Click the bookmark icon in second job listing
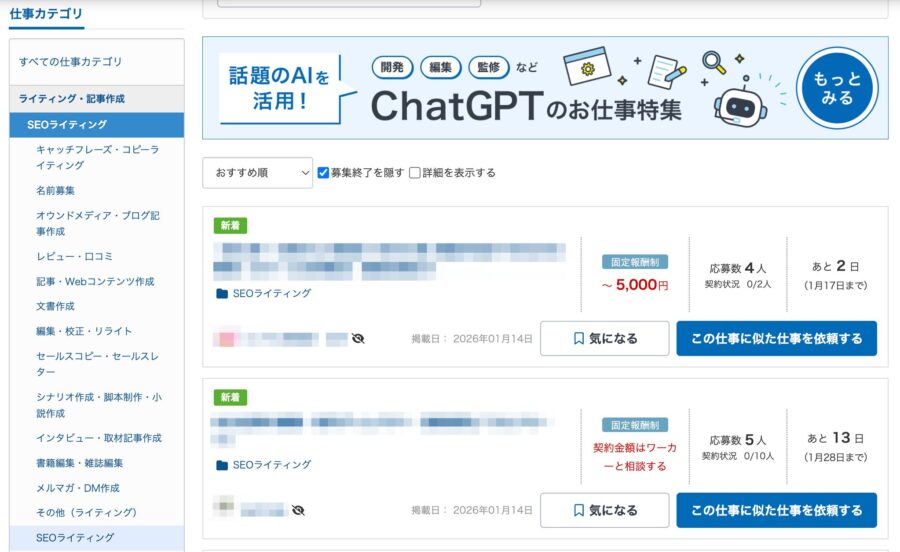900x552 pixels. tap(579, 510)
